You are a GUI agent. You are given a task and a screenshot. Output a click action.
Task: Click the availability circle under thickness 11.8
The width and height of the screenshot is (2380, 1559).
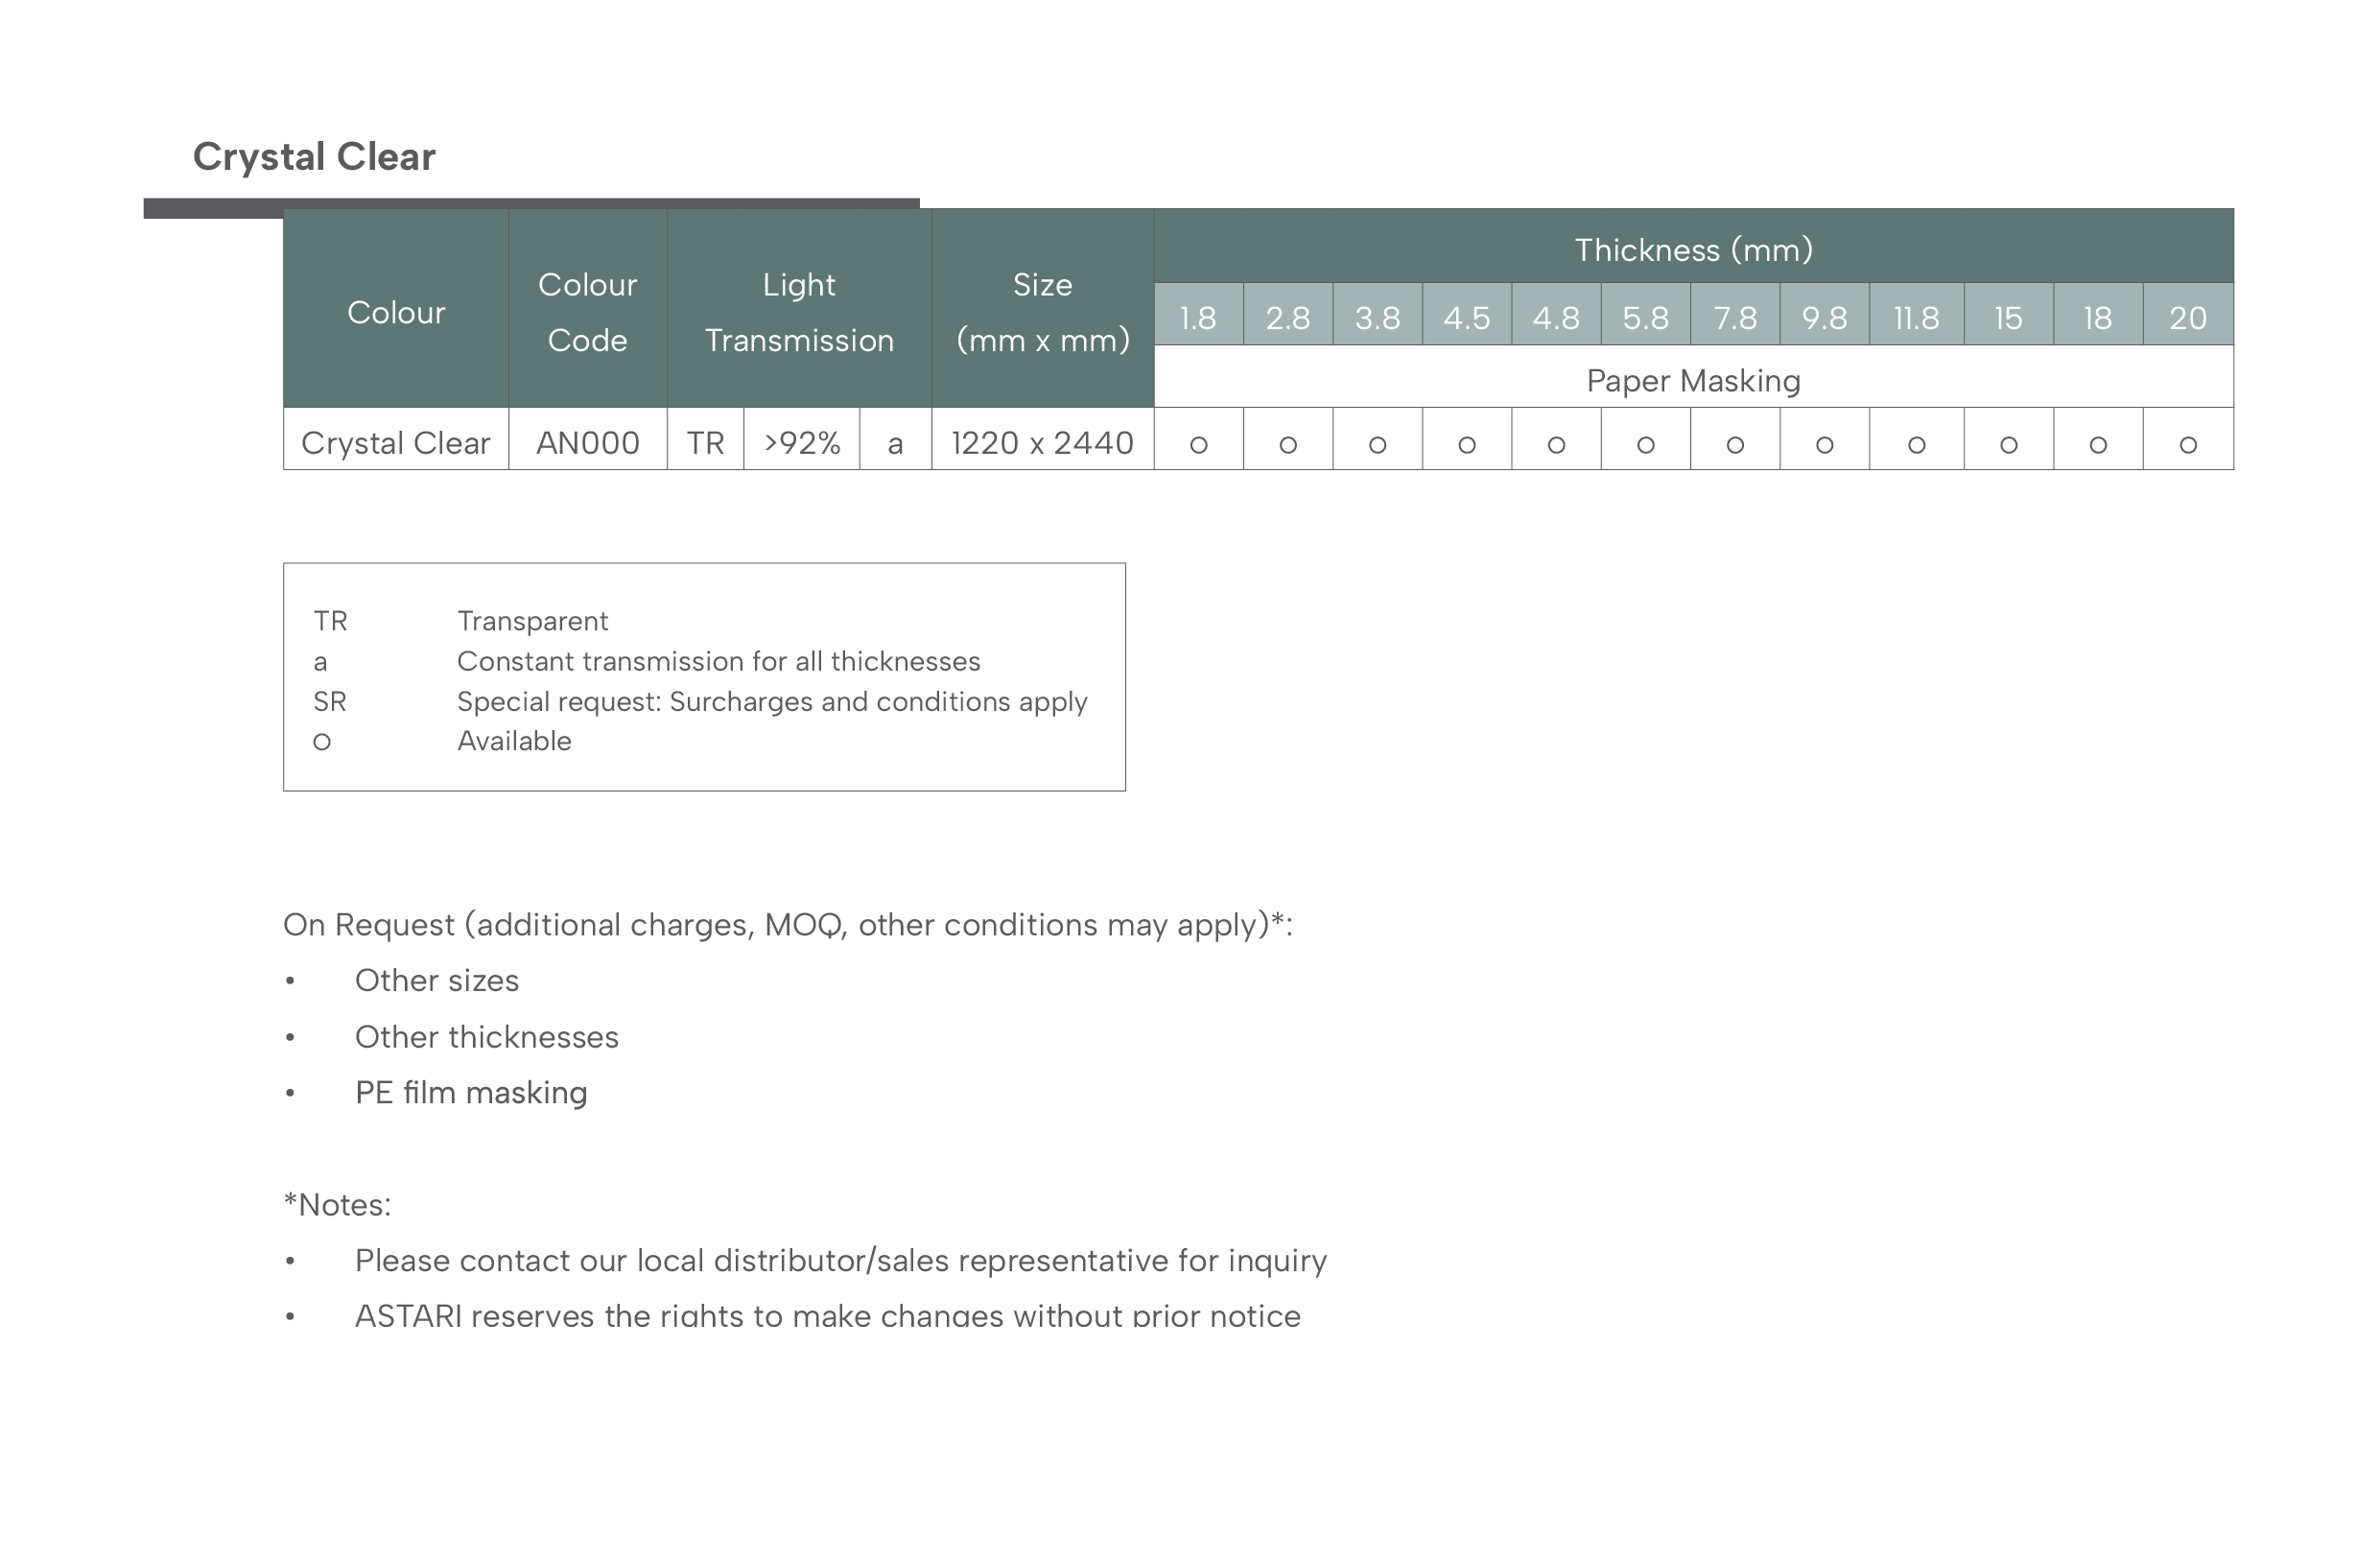(x=1916, y=445)
